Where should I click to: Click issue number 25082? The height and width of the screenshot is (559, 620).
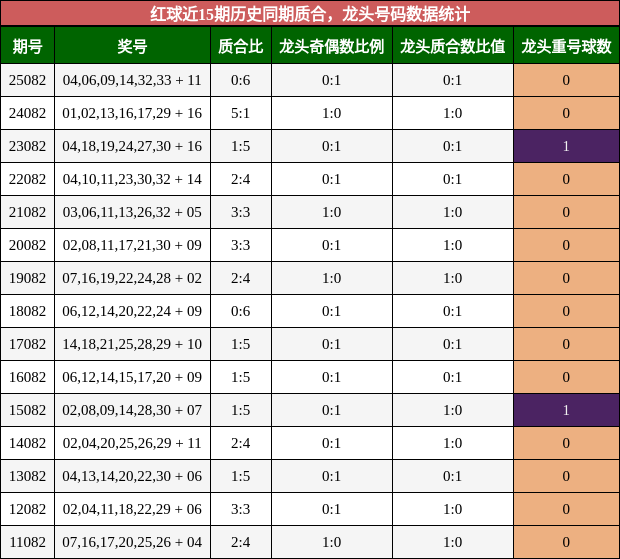point(27,80)
